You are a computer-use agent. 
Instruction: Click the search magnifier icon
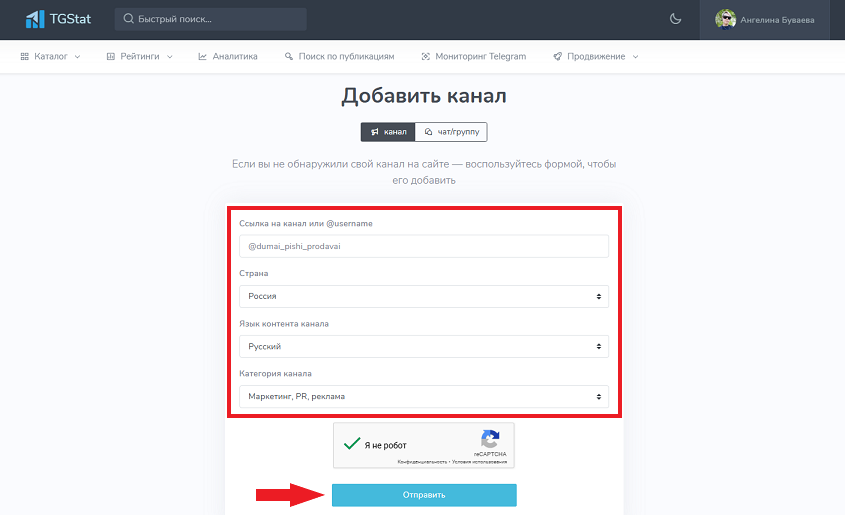click(x=128, y=19)
